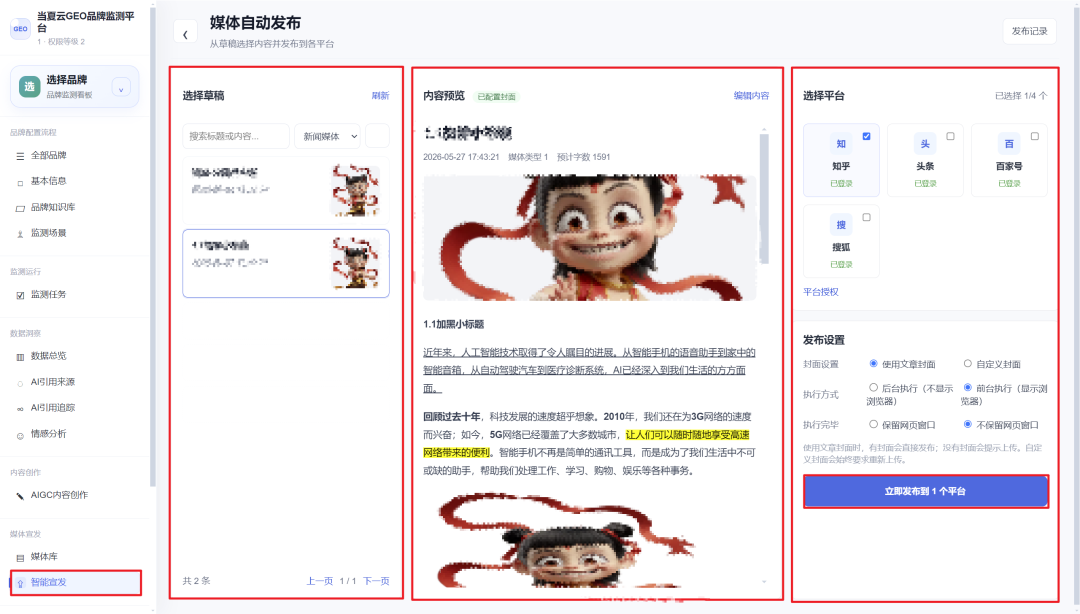Click the second bottom article image
This screenshot has width=1080, height=614.
(x=568, y=540)
